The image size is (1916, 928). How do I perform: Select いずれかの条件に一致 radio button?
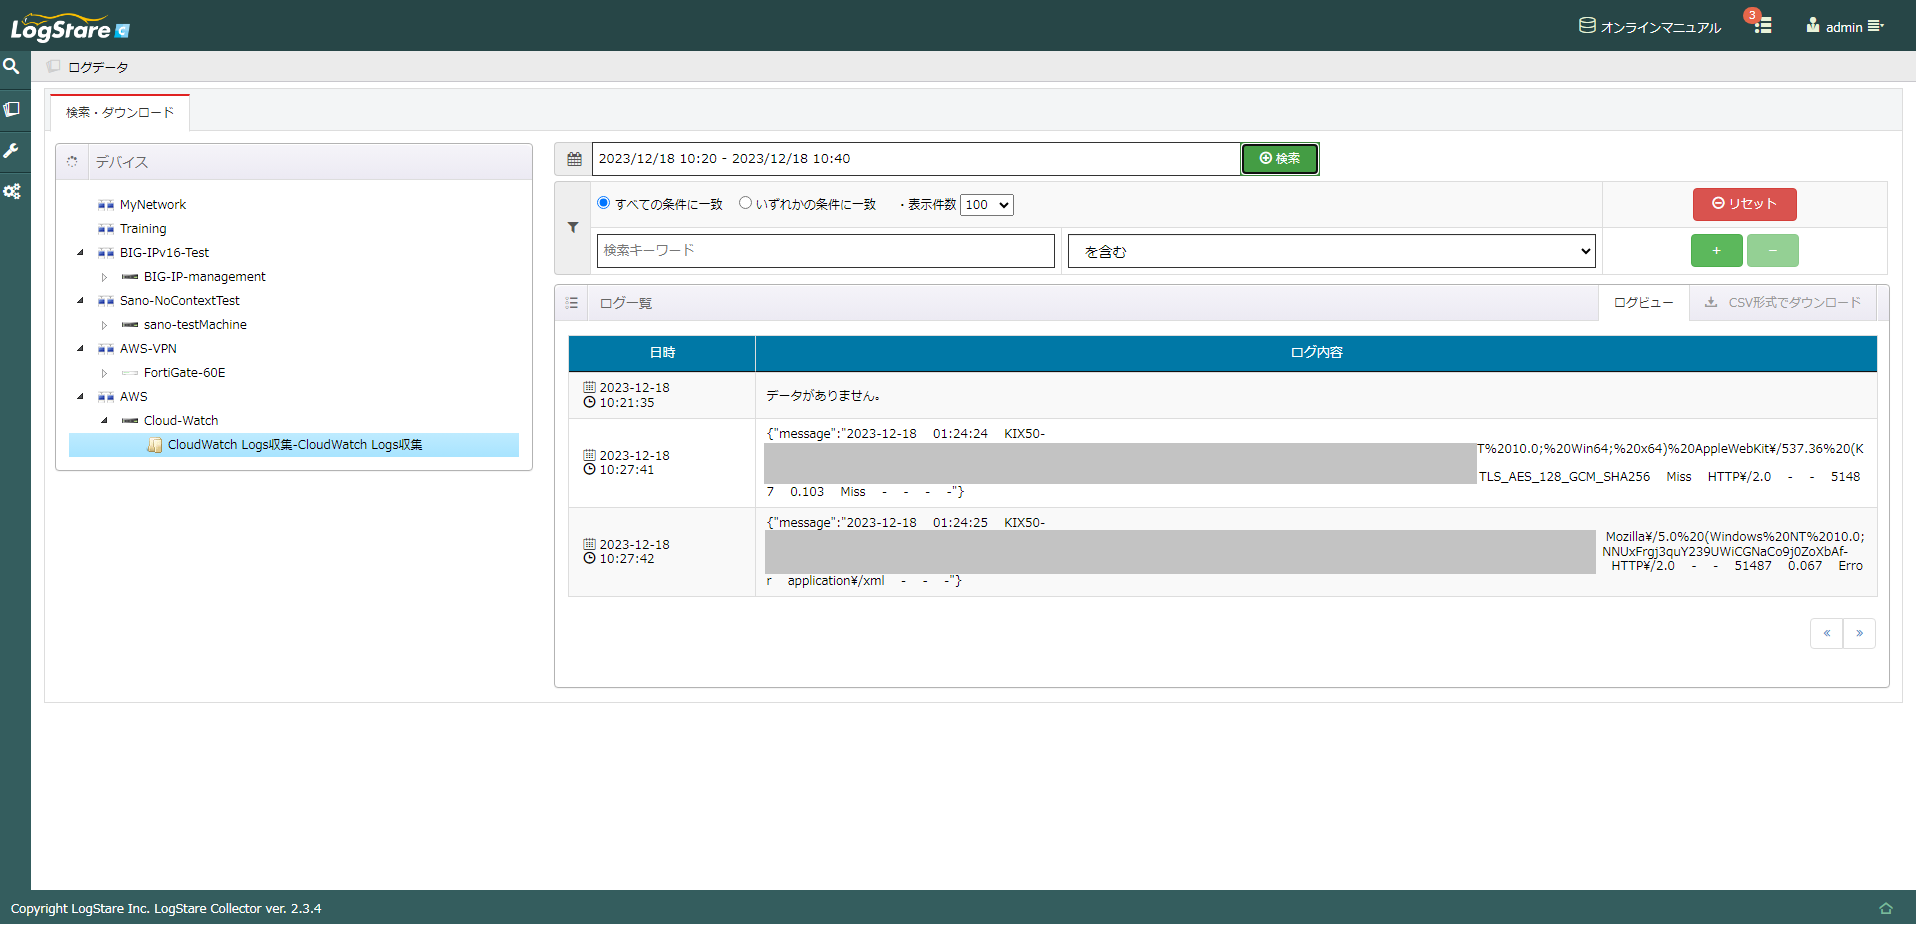(x=745, y=203)
